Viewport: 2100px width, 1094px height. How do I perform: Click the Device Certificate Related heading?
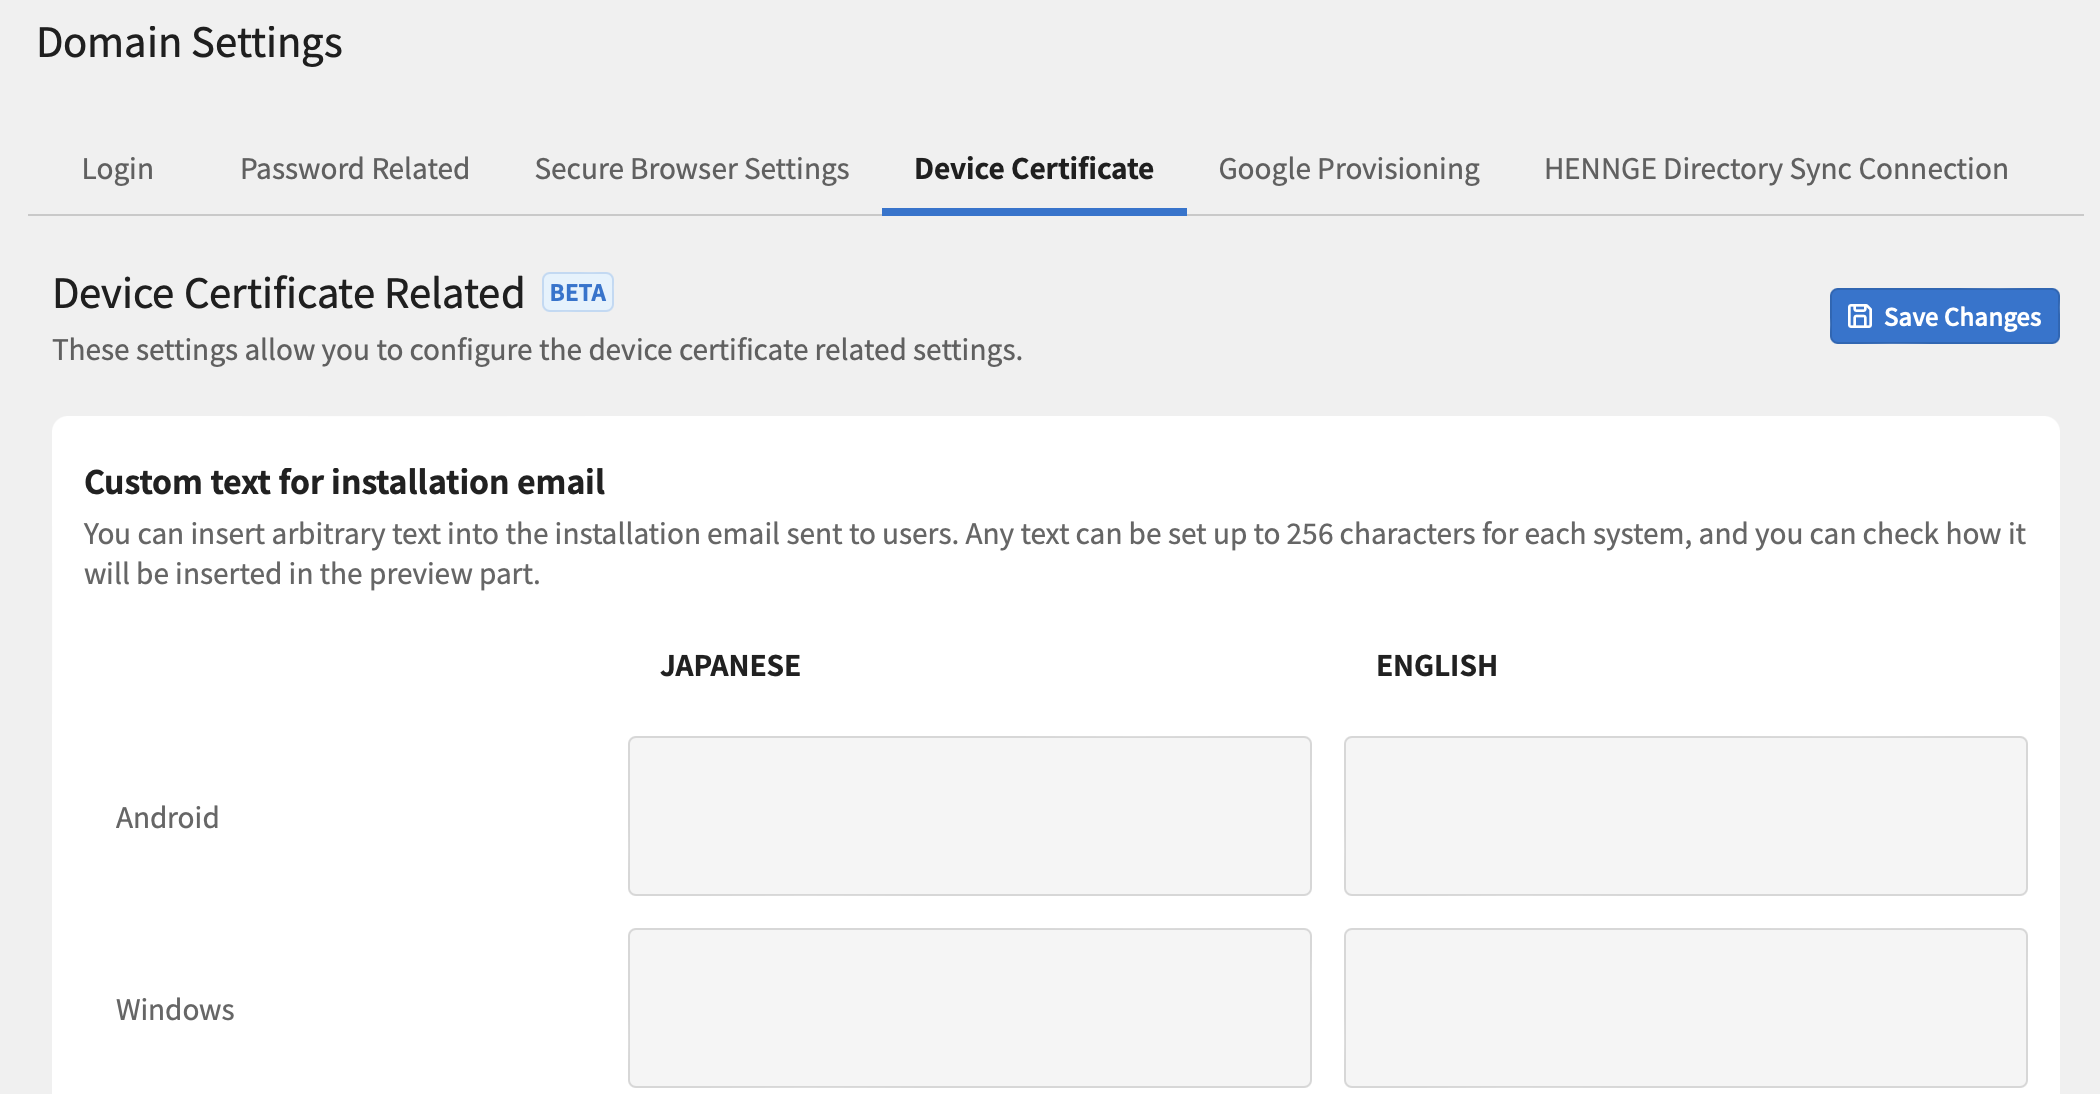[x=289, y=293]
